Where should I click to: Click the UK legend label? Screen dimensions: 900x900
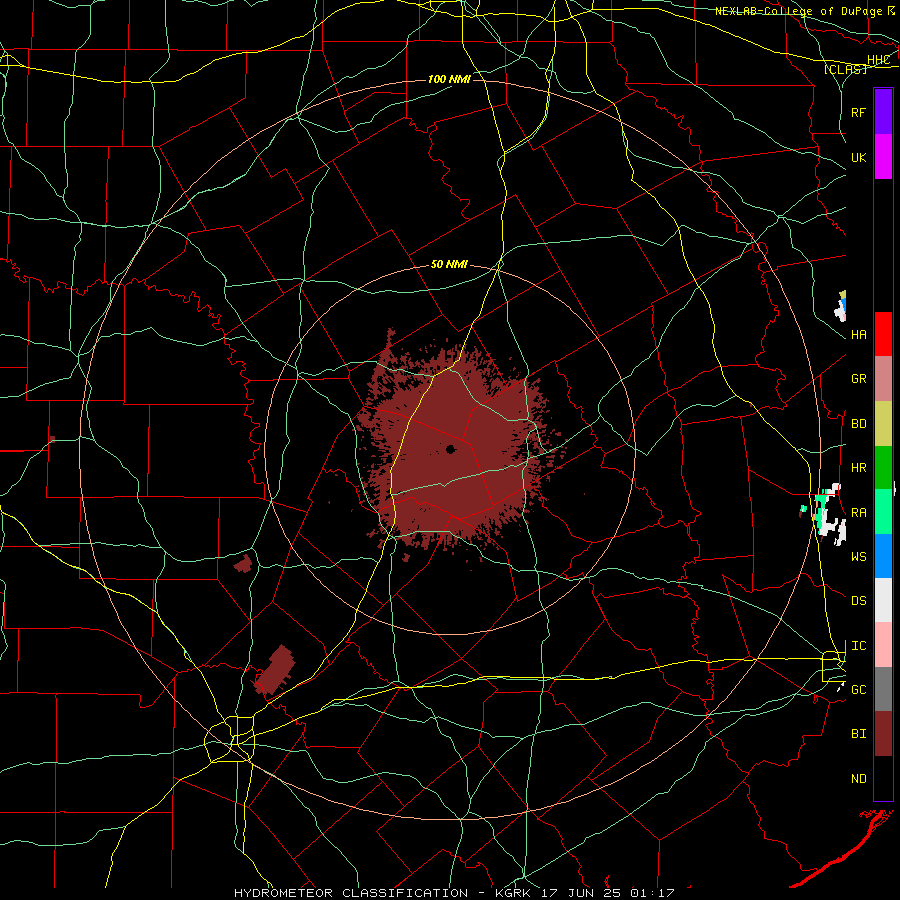click(858, 157)
